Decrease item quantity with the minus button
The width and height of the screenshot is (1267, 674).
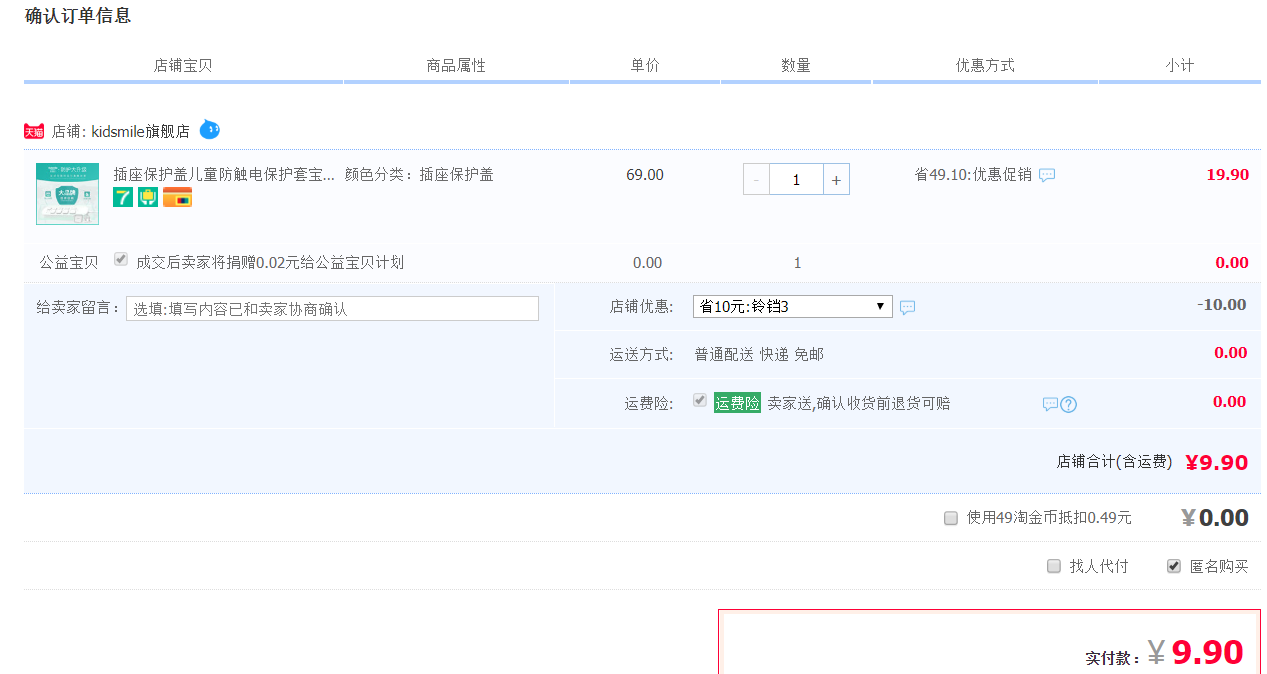pyautogui.click(x=756, y=179)
